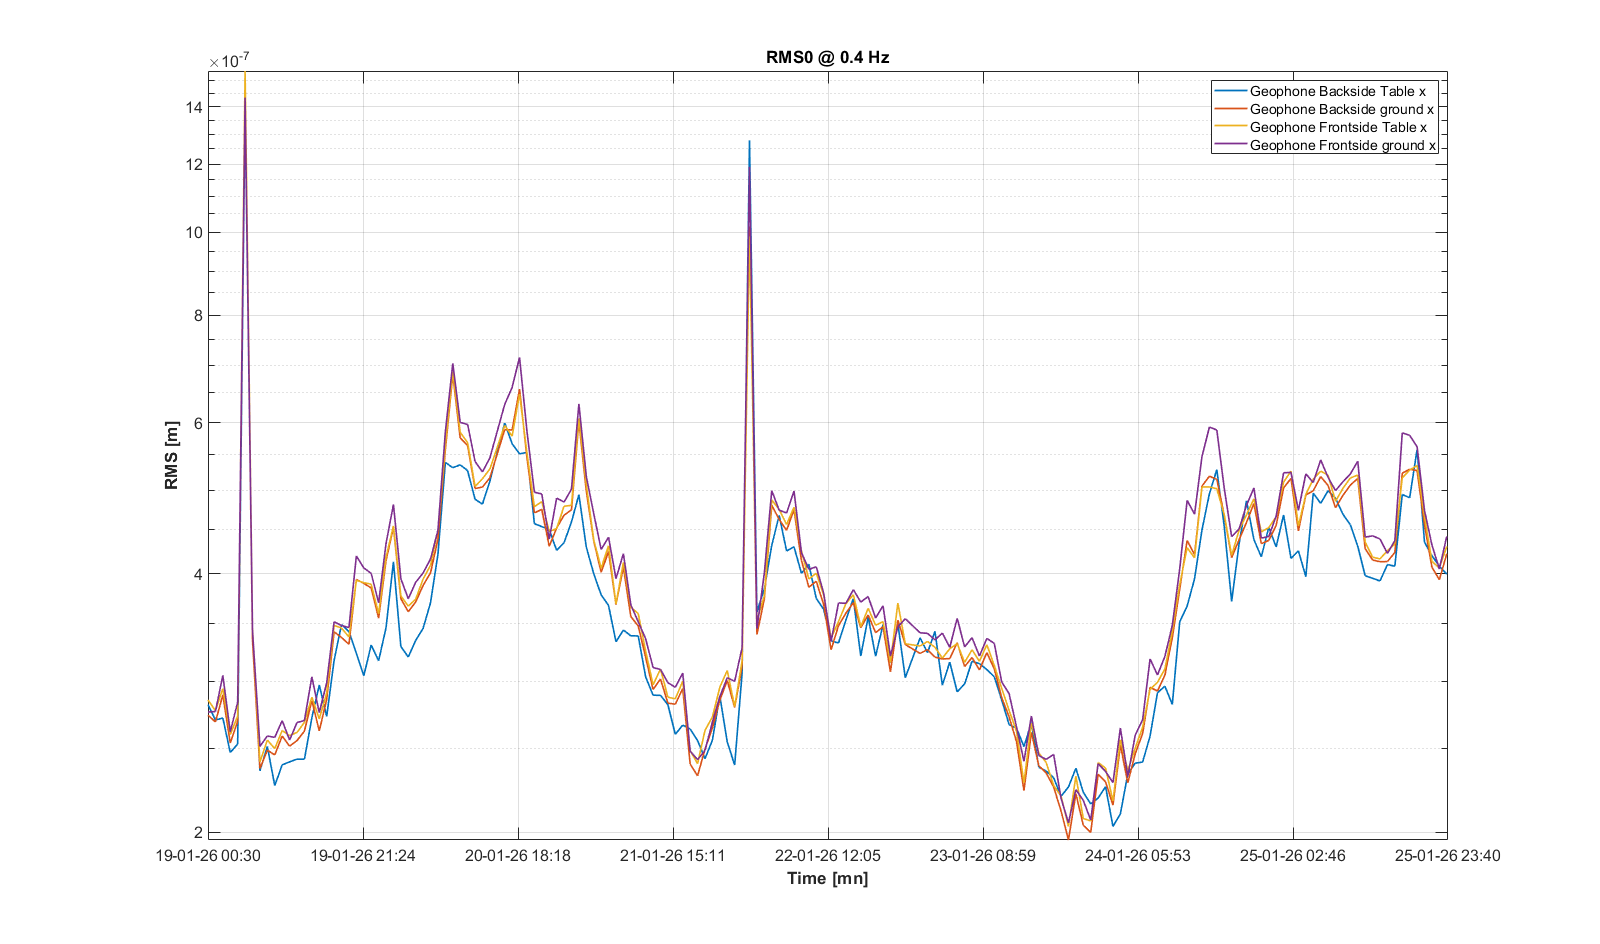This screenshot has height=944, width=1600.
Task: Click the plot title RMS0 @ 0.4 Hz
Action: [827, 58]
